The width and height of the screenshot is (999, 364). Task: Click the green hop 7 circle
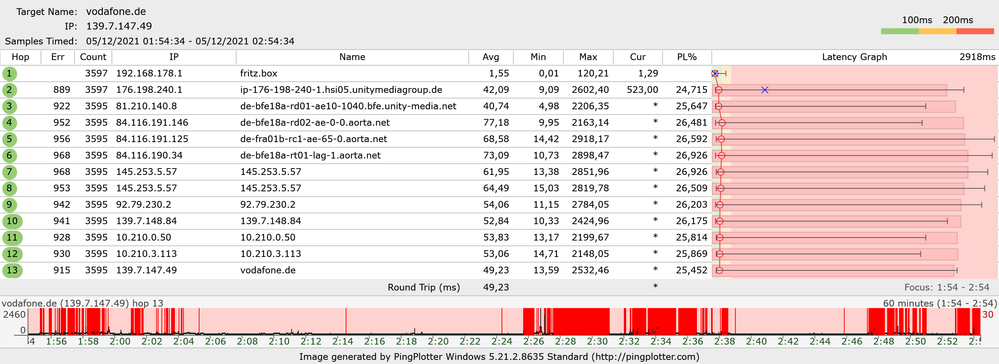[10, 171]
